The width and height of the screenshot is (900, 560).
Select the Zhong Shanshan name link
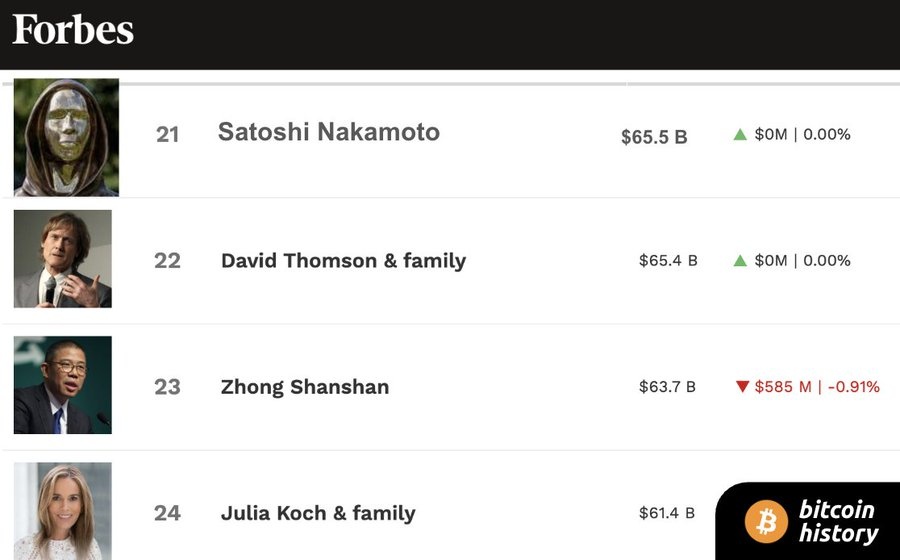pos(305,387)
